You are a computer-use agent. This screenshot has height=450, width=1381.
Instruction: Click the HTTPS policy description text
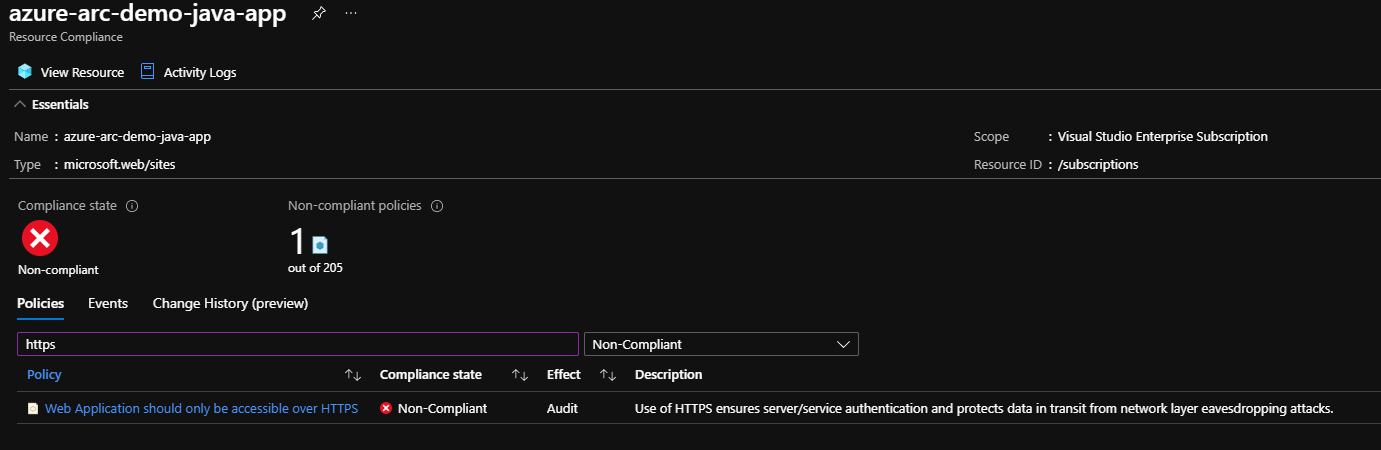tap(985, 408)
